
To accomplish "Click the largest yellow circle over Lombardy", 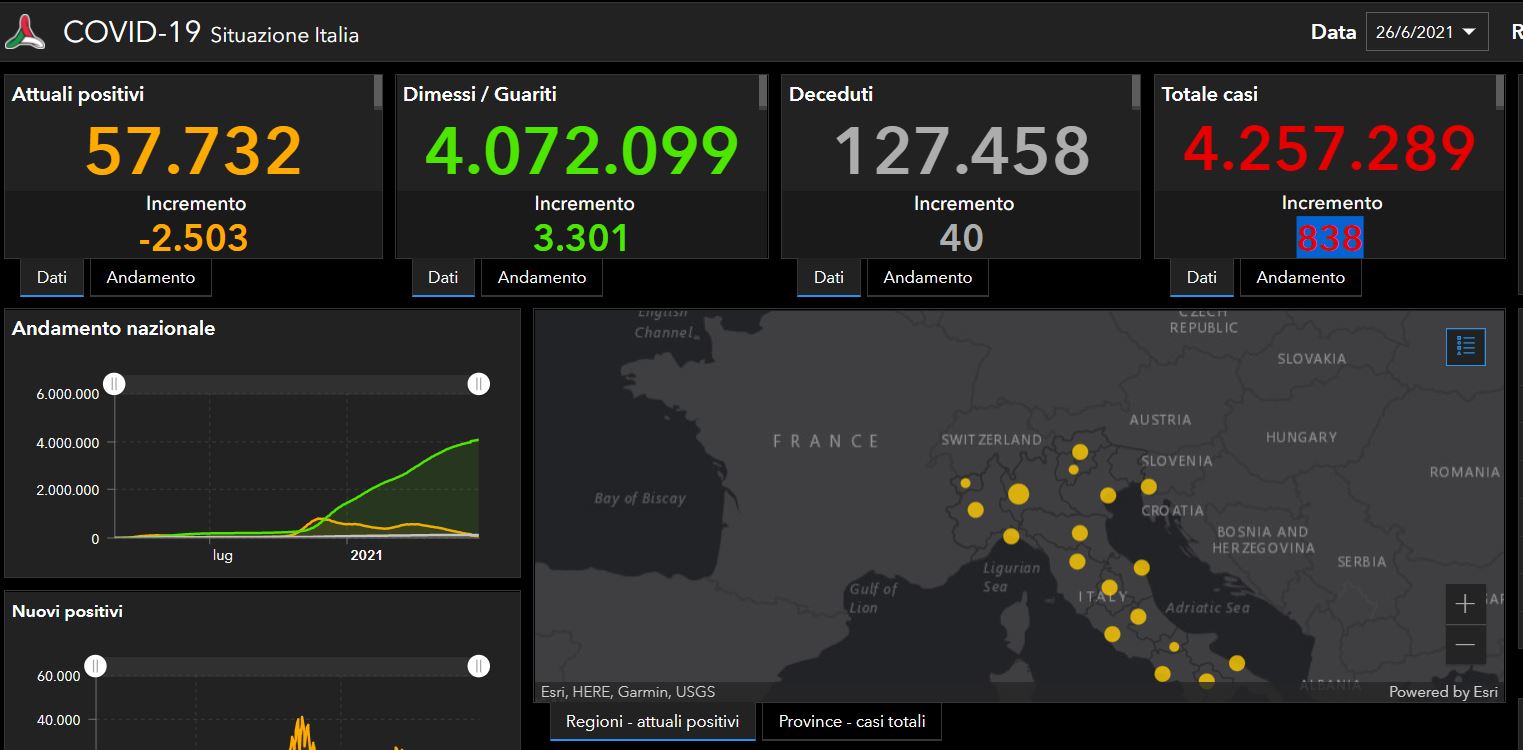I will pyautogui.click(x=1018, y=494).
